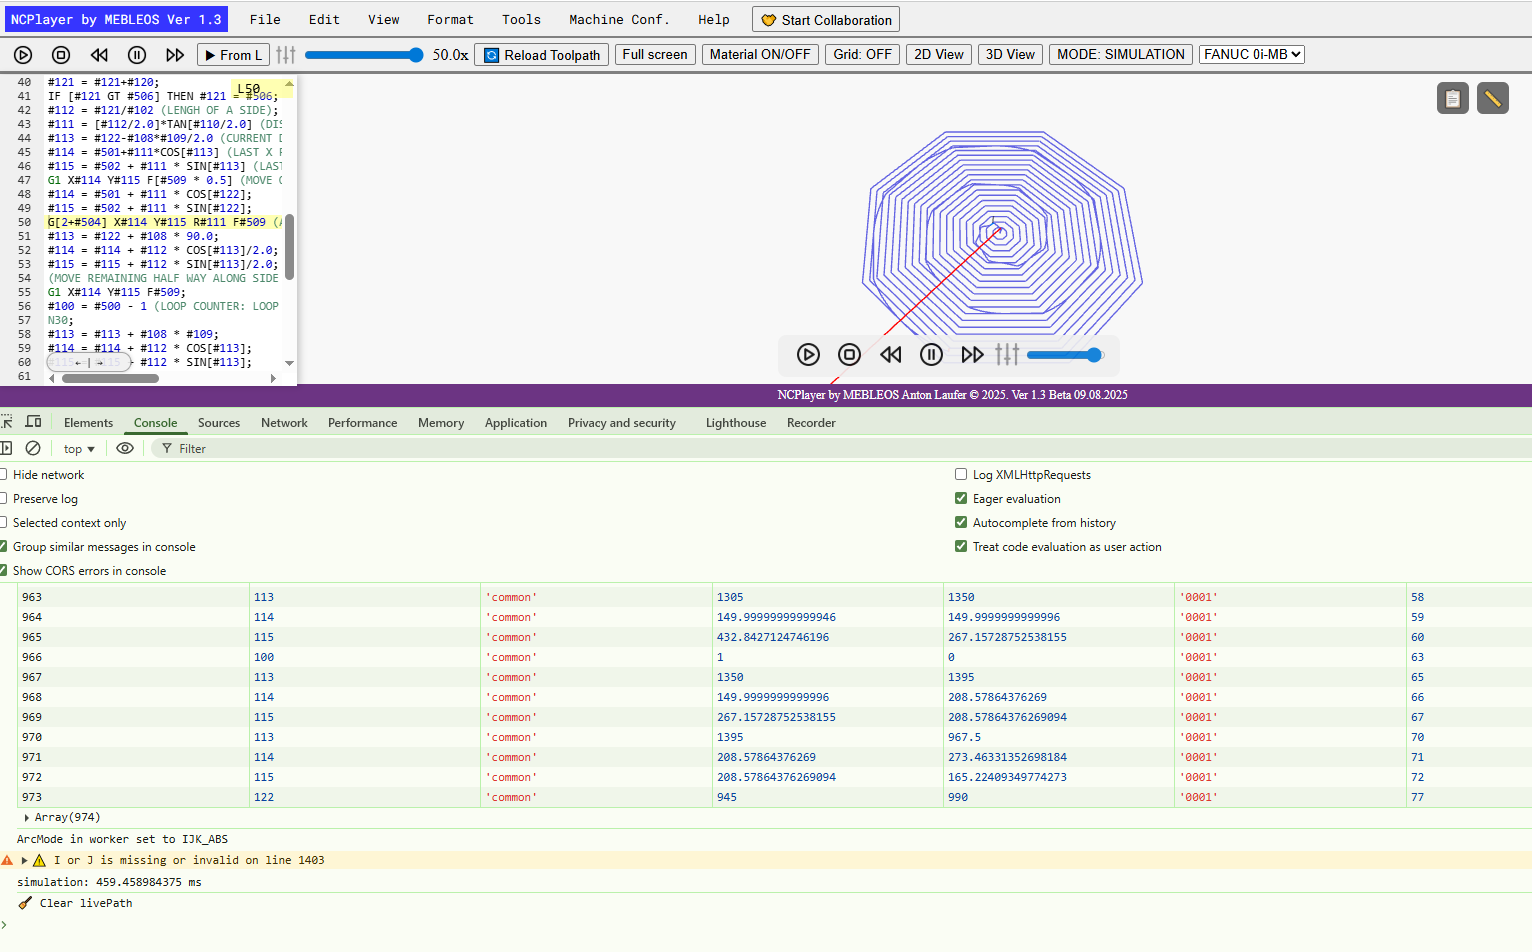Image resolution: width=1532 pixels, height=952 pixels.
Task: Open the top context dropdown
Action: (79, 449)
